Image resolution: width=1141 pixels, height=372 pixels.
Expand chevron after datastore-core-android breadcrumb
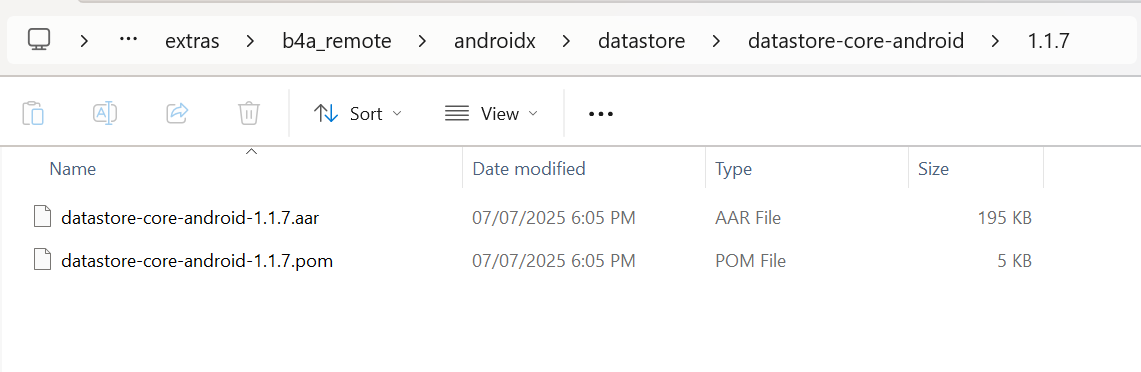click(x=995, y=41)
